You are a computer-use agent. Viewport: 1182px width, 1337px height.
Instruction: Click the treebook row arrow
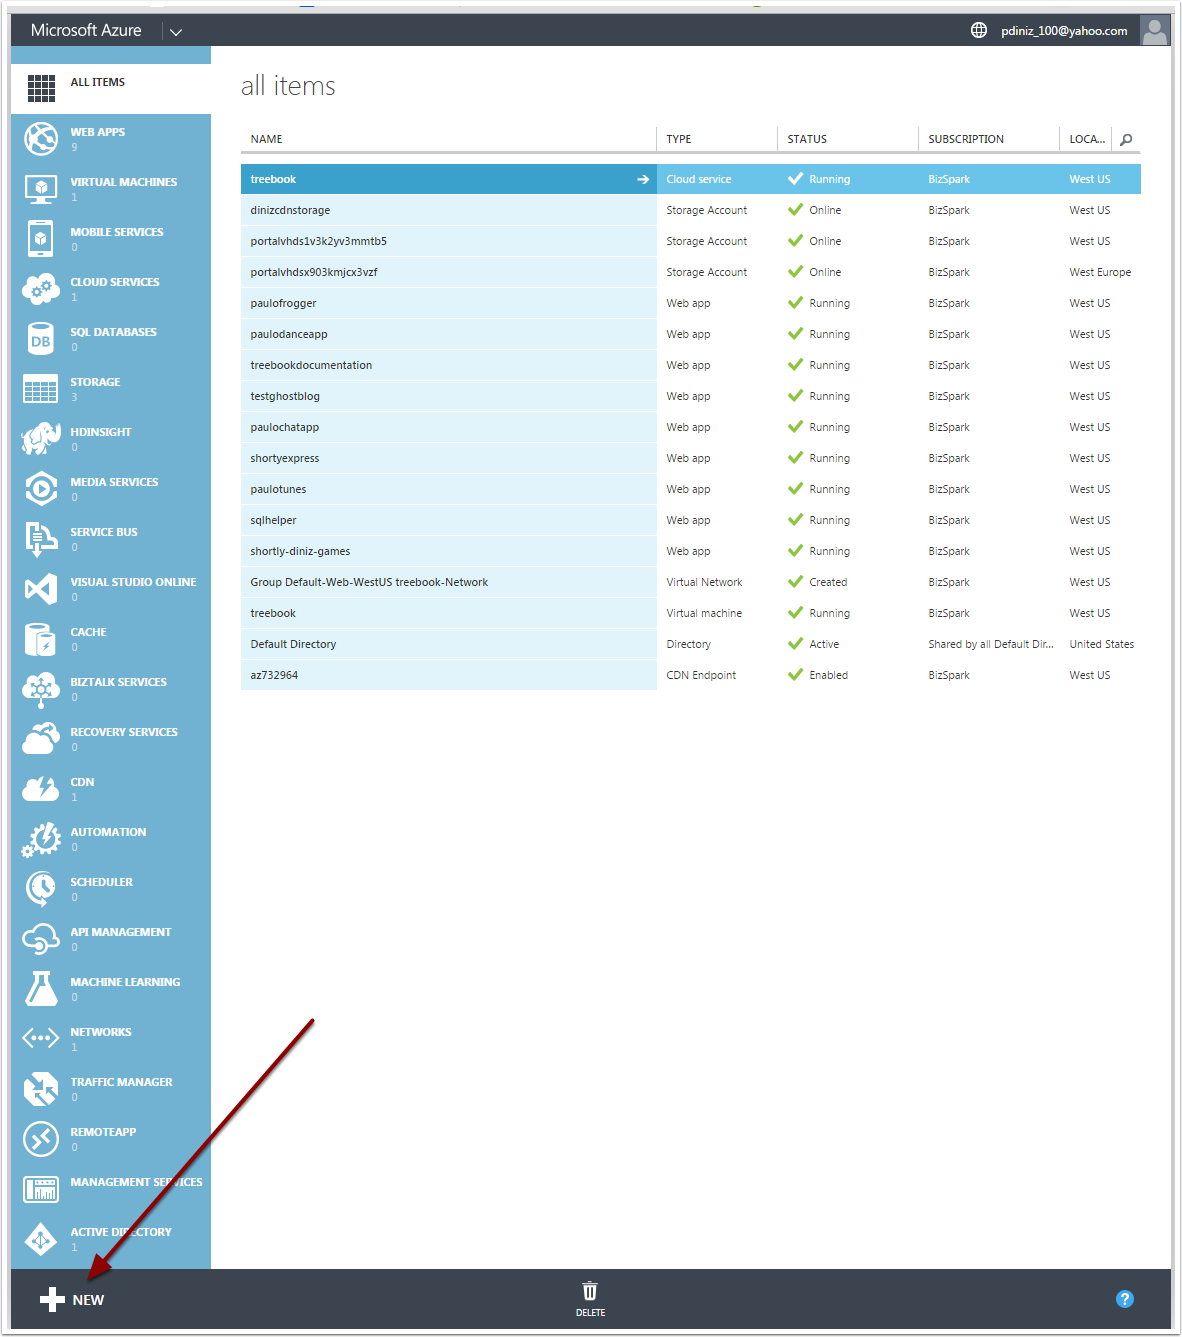click(x=643, y=179)
